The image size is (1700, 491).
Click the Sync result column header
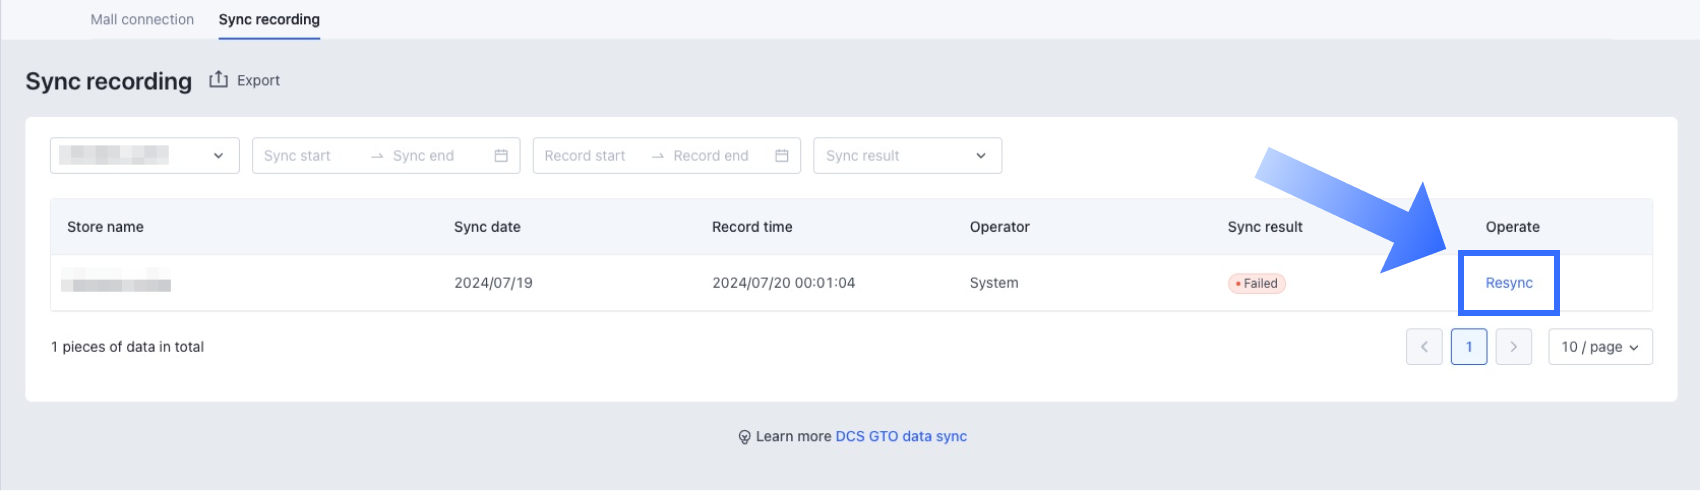(x=1265, y=227)
